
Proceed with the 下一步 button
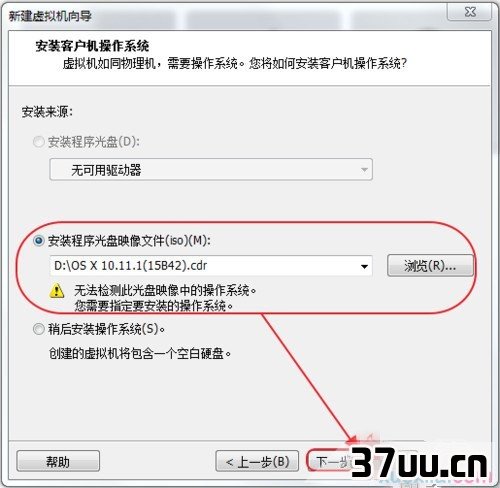[x=330, y=461]
